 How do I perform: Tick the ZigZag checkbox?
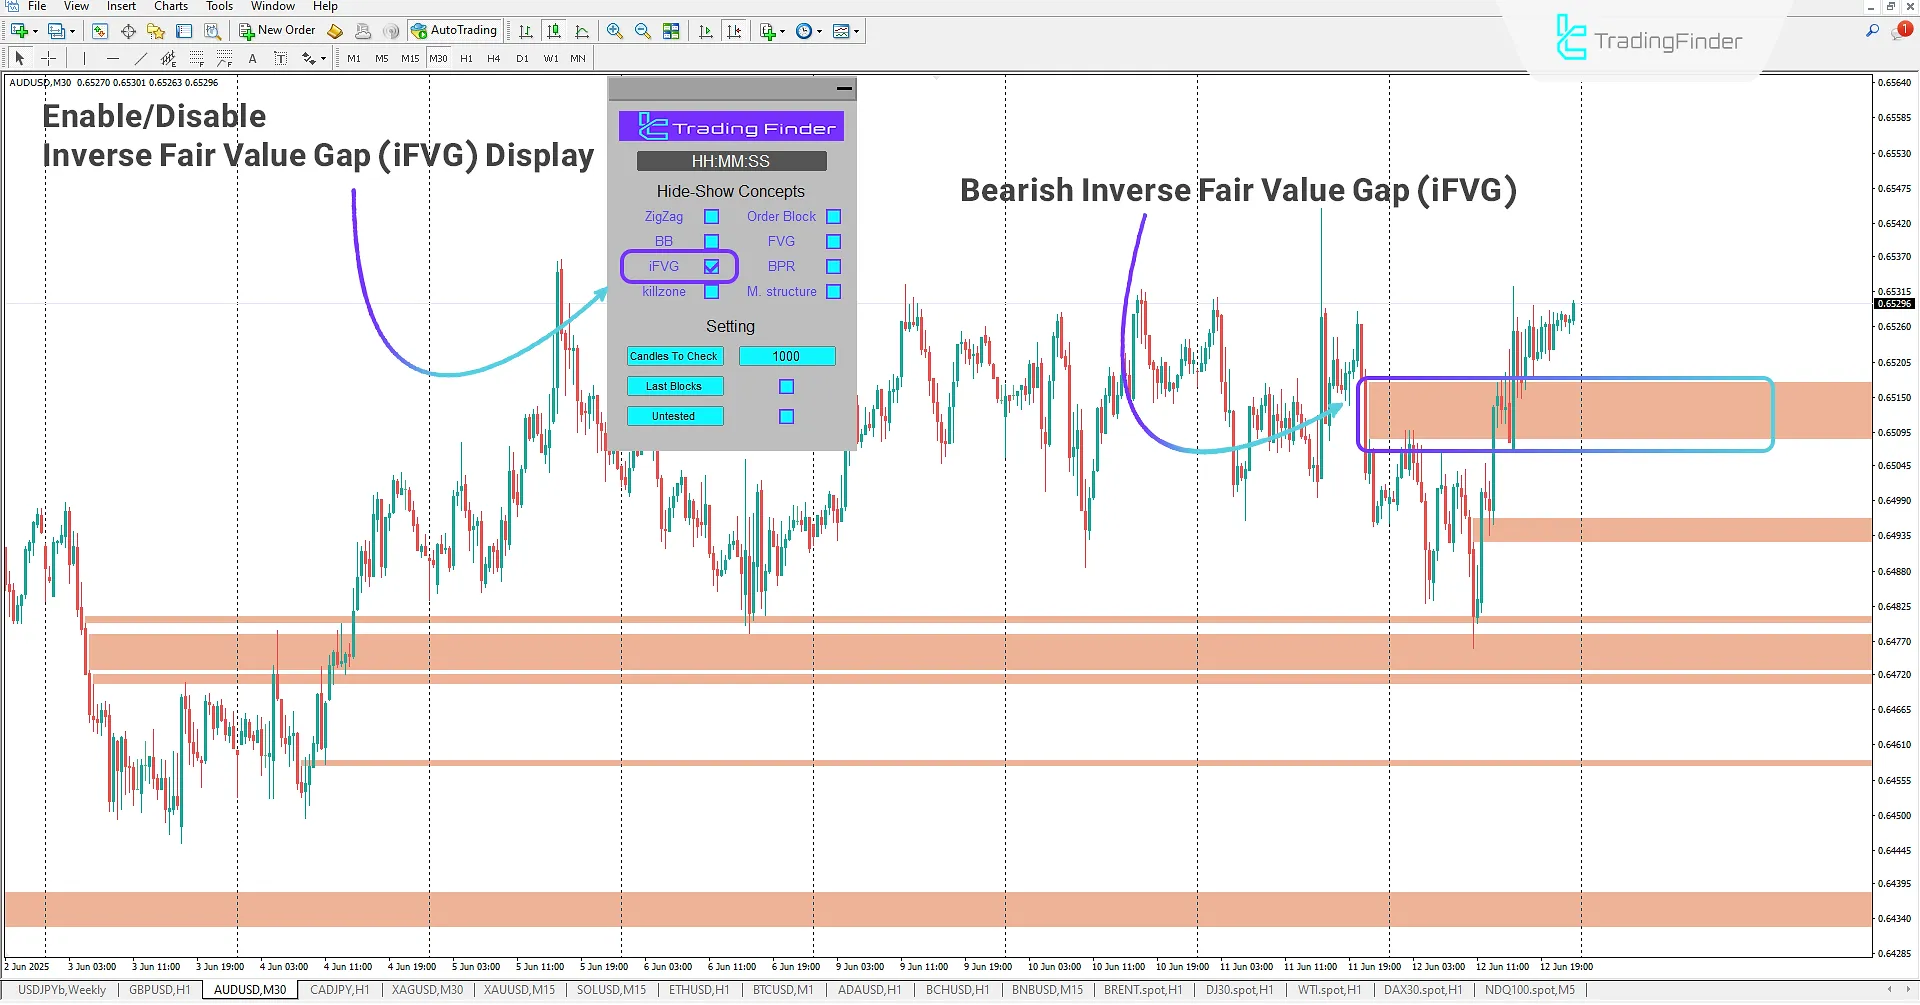click(x=711, y=216)
